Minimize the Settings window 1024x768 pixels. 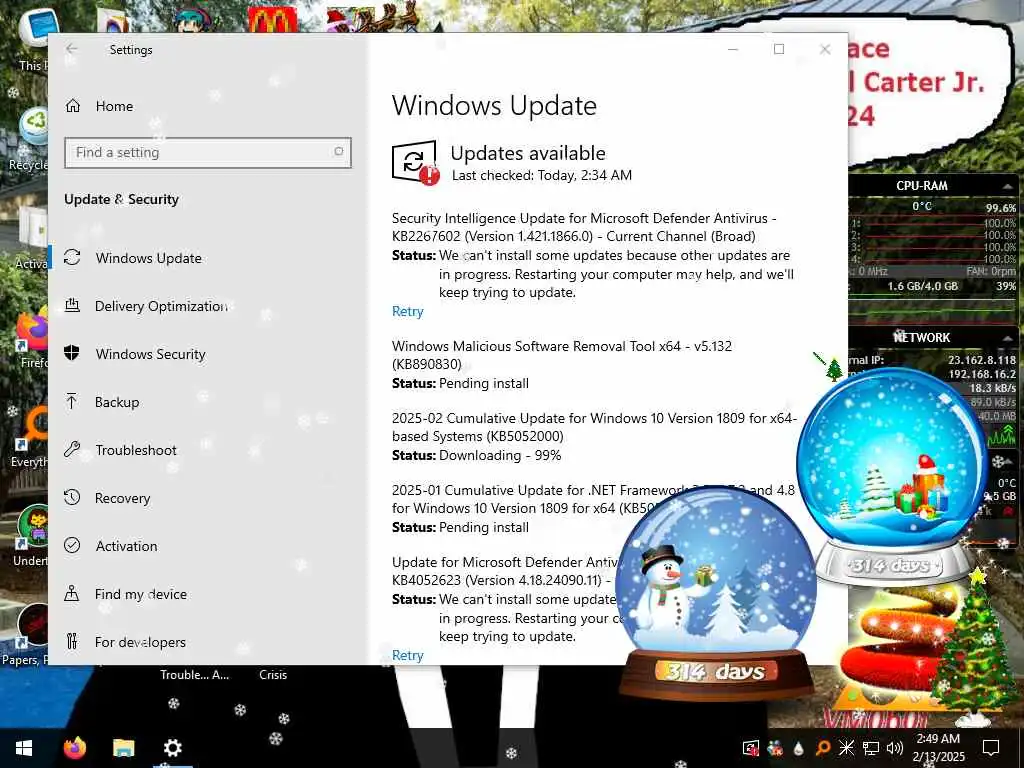(733, 49)
